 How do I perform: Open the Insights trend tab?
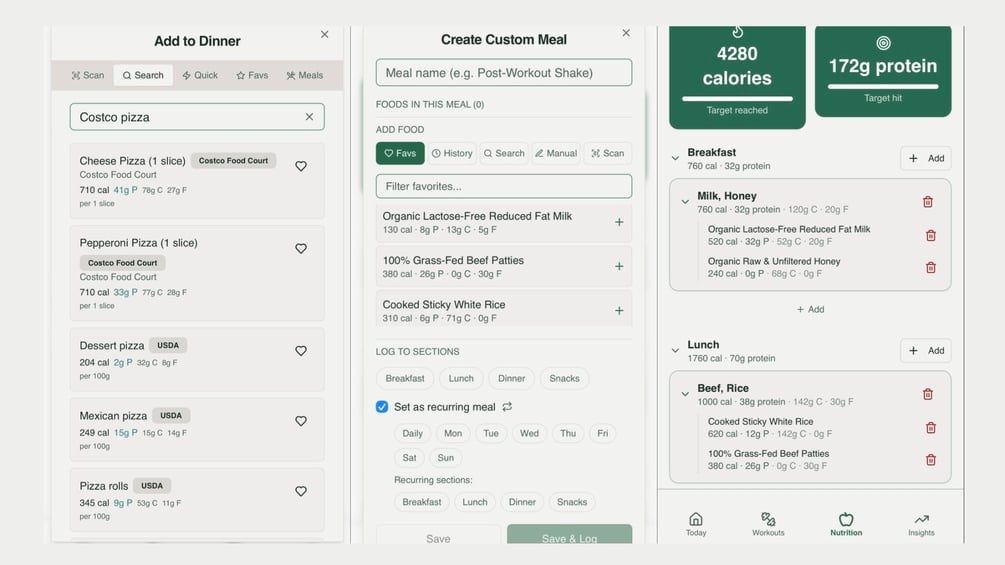(x=921, y=523)
